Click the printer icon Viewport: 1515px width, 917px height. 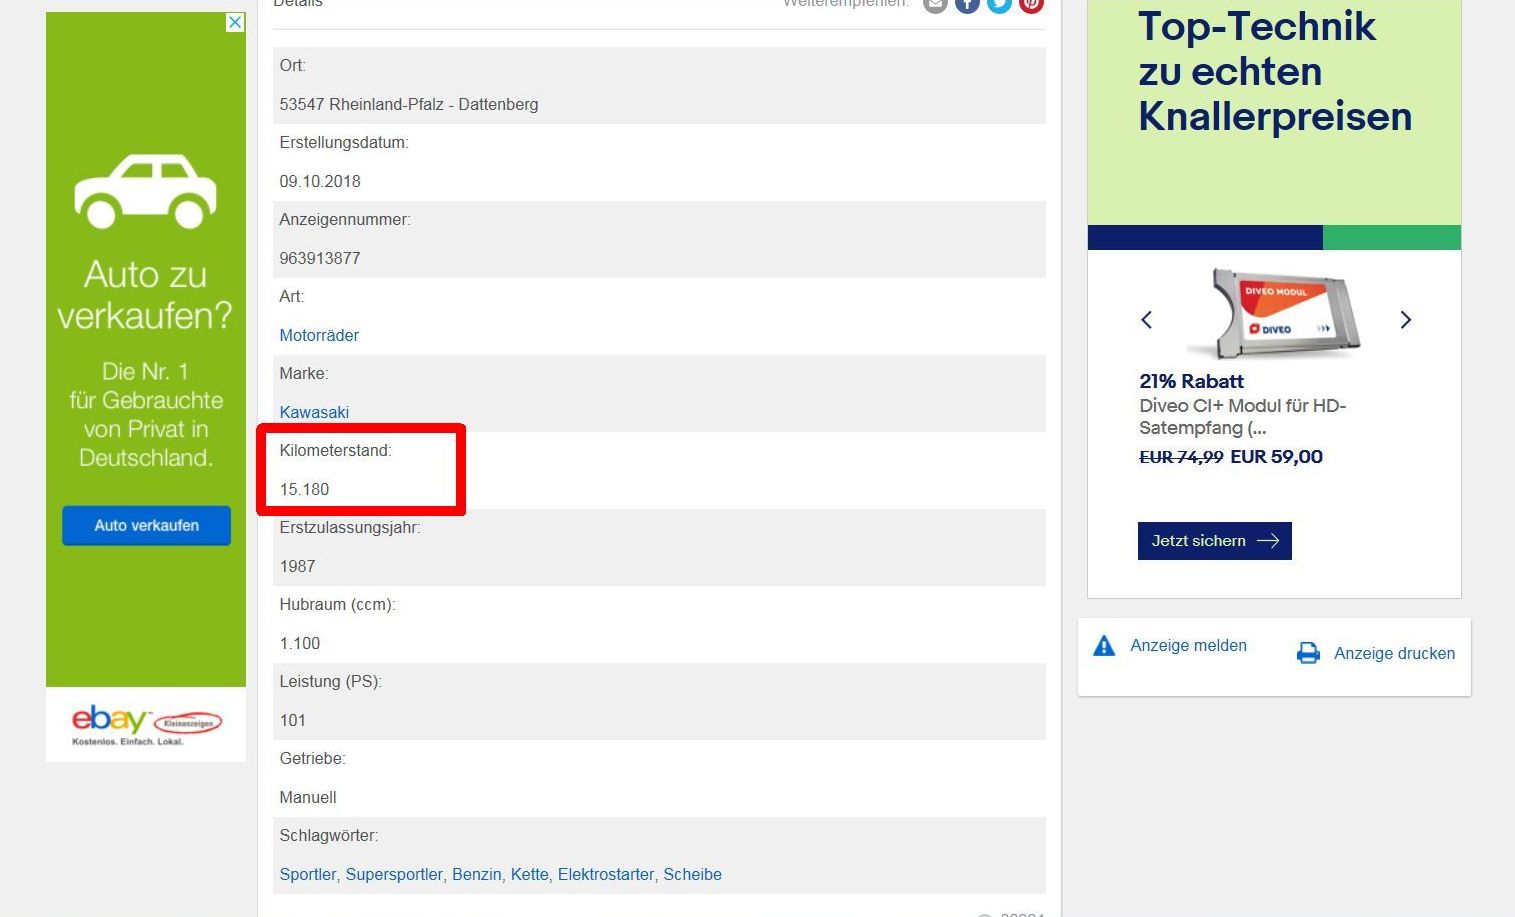tap(1308, 653)
